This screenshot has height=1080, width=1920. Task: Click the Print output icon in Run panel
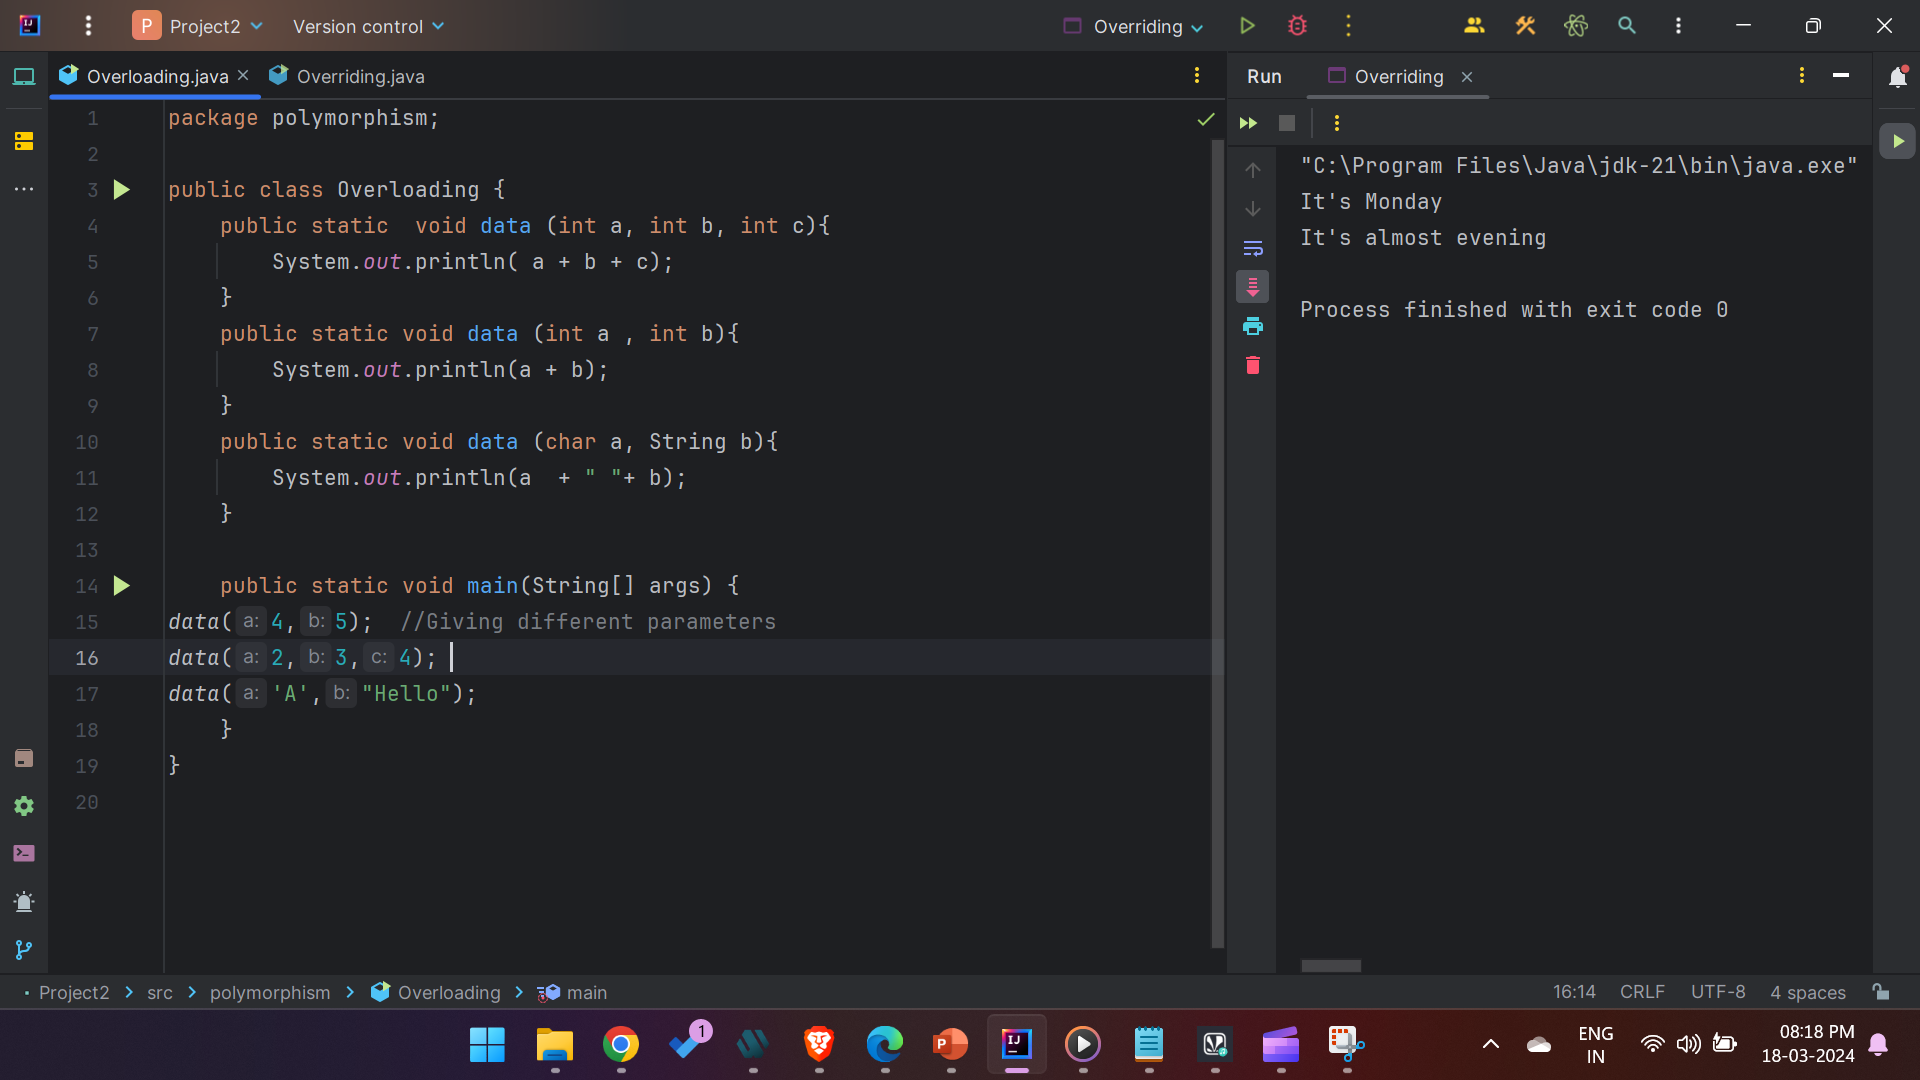click(1253, 326)
